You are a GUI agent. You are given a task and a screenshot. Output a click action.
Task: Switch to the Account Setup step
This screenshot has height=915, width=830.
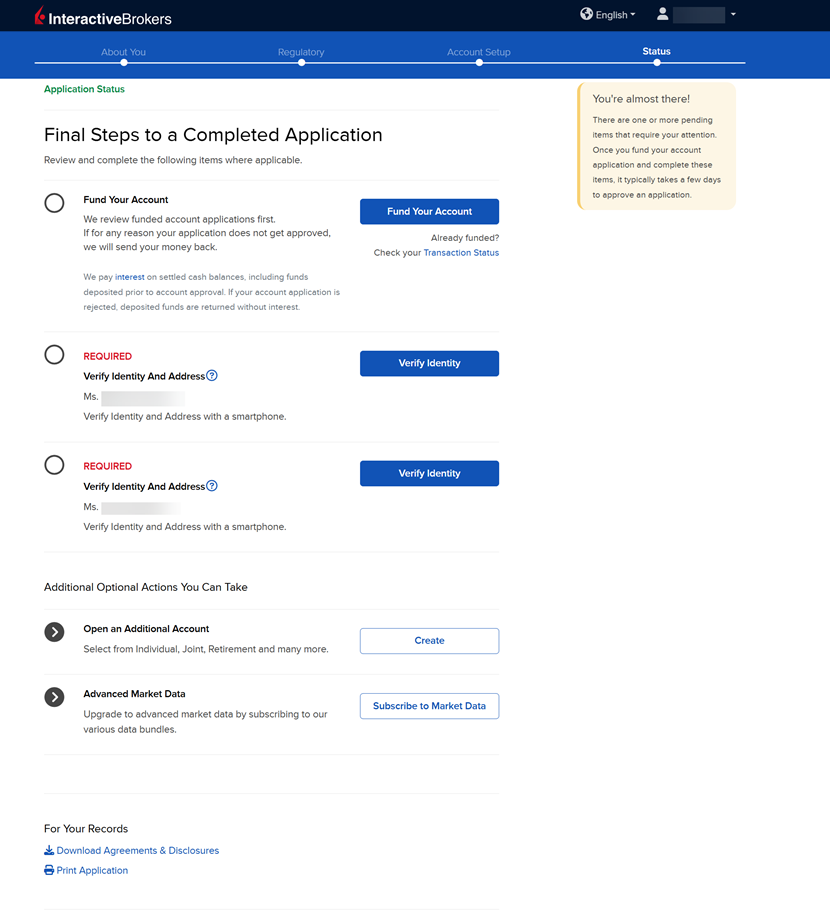tap(478, 52)
